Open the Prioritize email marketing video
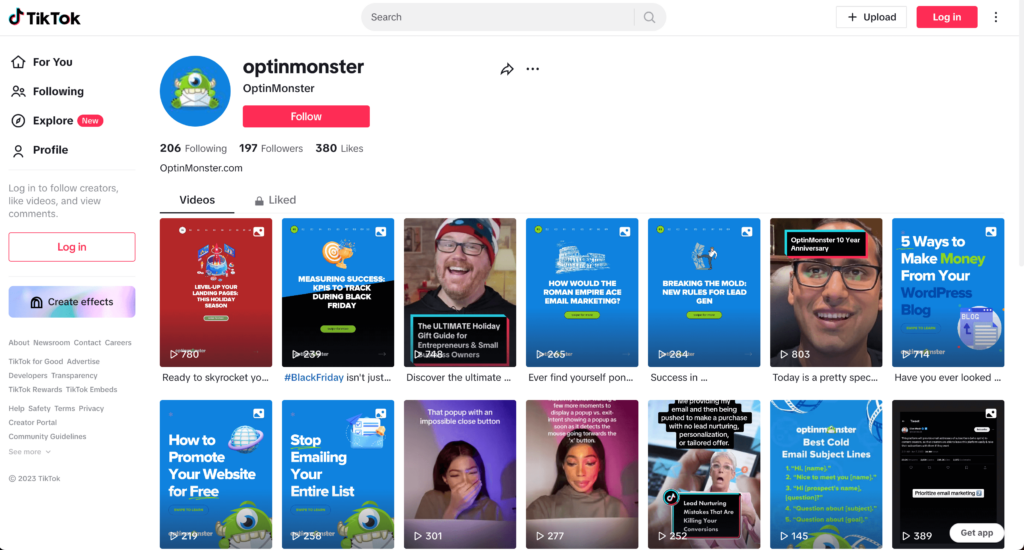 [x=948, y=474]
